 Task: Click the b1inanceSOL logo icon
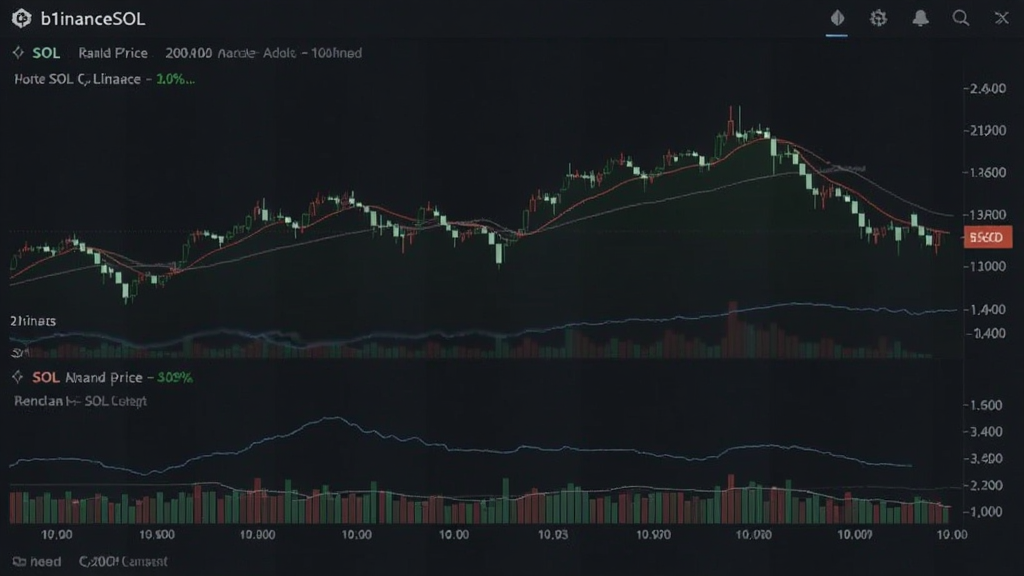(x=22, y=18)
